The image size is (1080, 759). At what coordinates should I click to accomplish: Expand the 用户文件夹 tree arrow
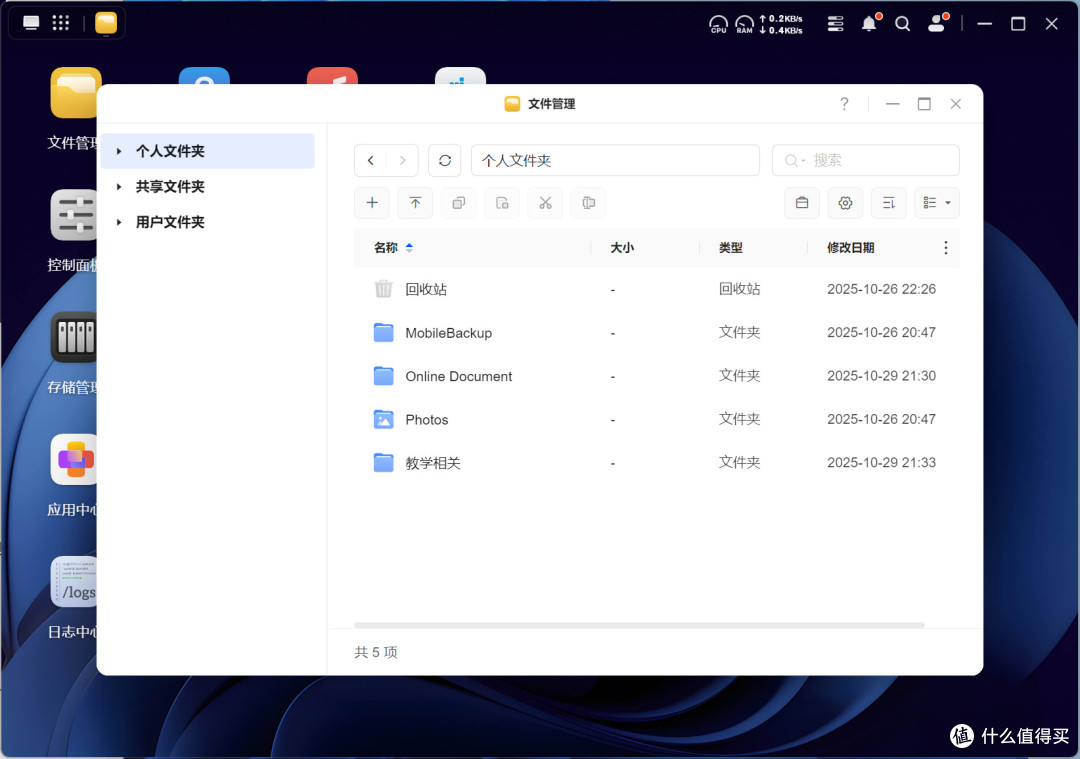[x=118, y=222]
